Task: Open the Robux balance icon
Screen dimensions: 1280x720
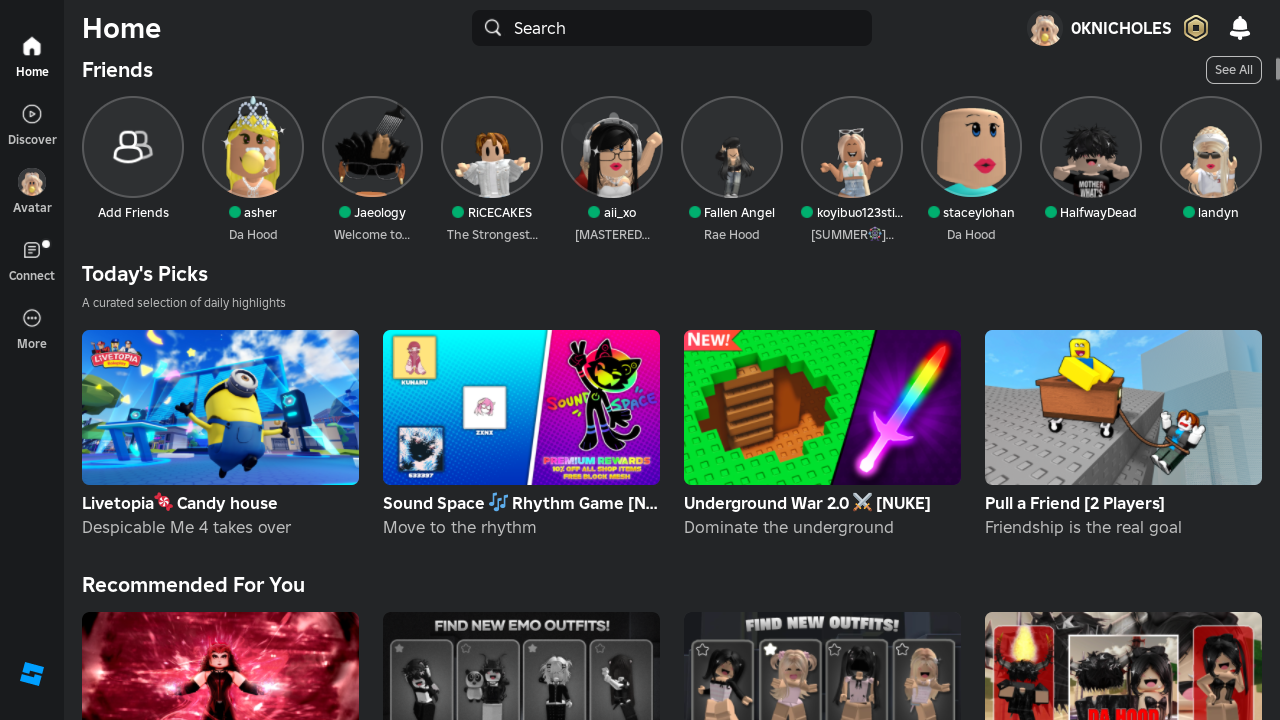Action: point(1196,28)
